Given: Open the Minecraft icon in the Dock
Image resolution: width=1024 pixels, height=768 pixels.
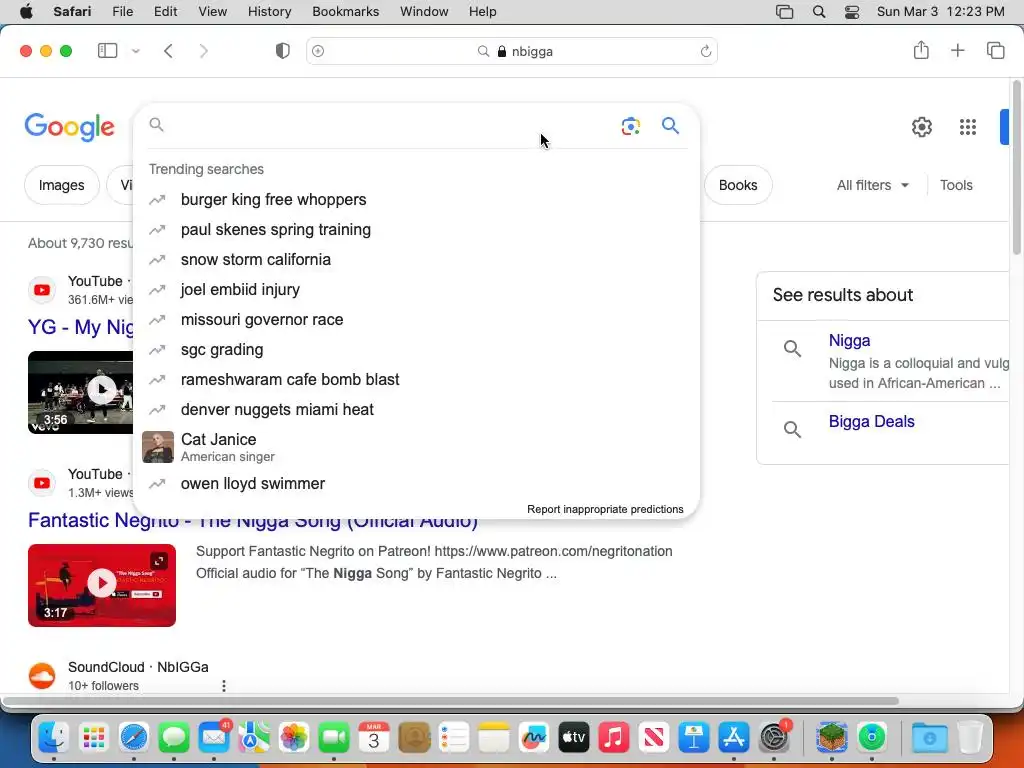Looking at the screenshot, I should click(831, 738).
